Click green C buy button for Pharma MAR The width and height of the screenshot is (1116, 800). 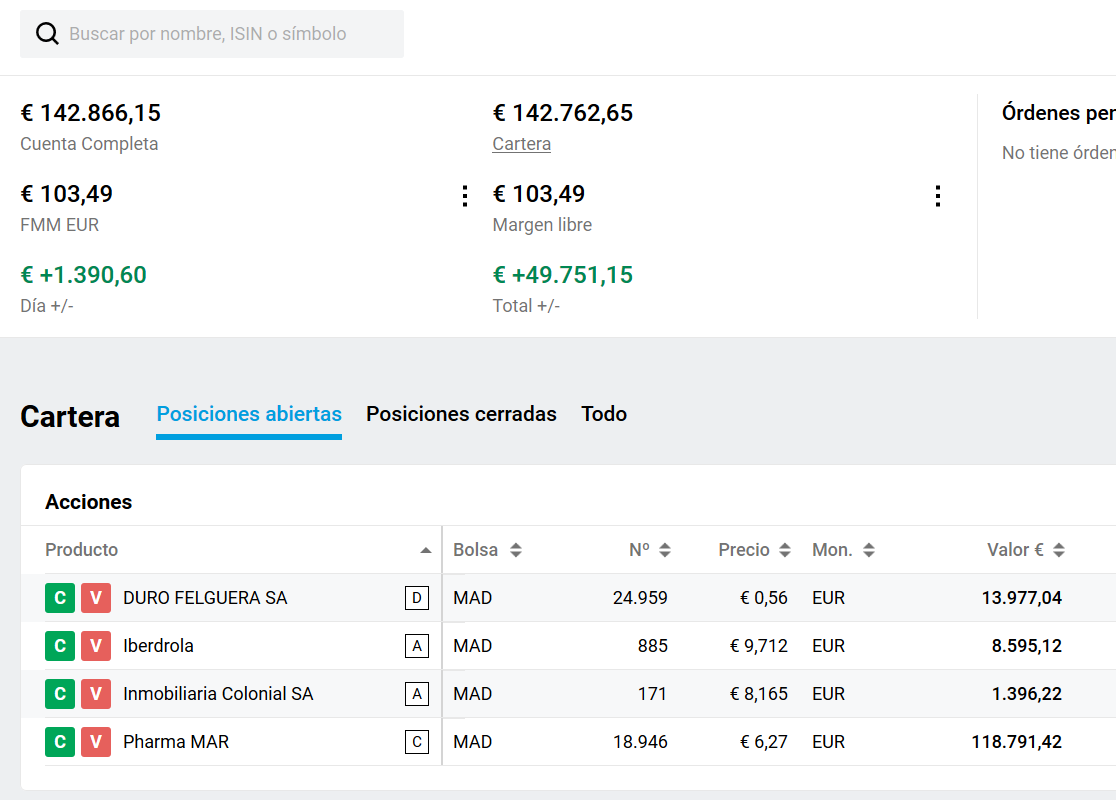pos(60,742)
